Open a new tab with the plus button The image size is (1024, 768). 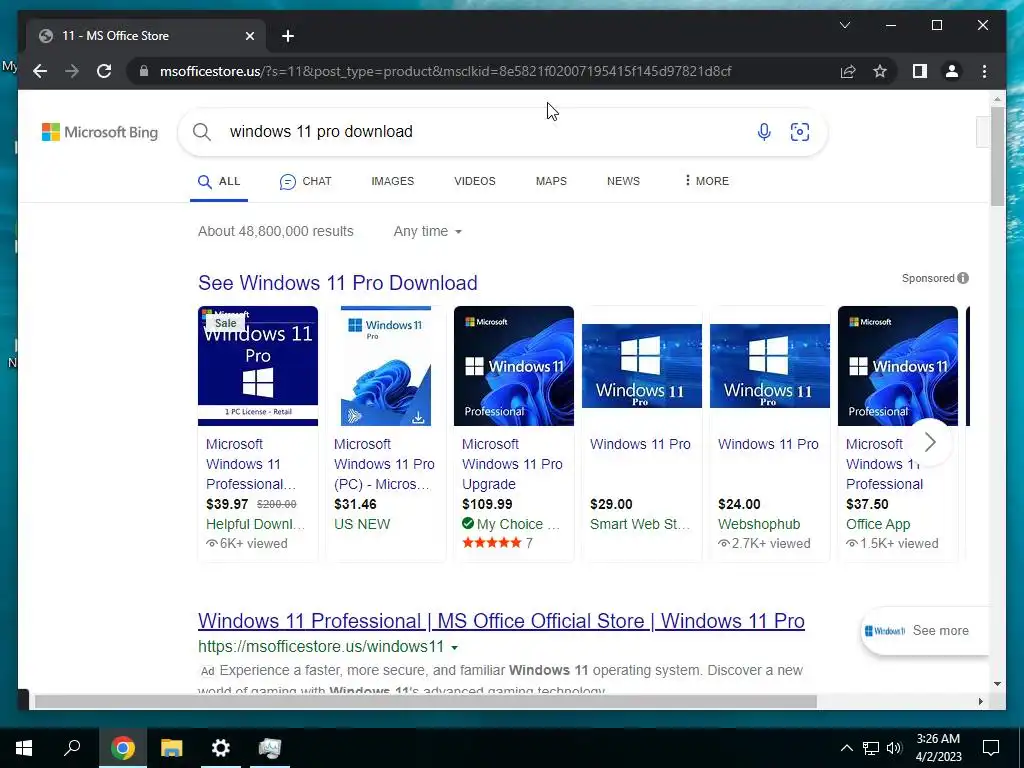tap(288, 36)
